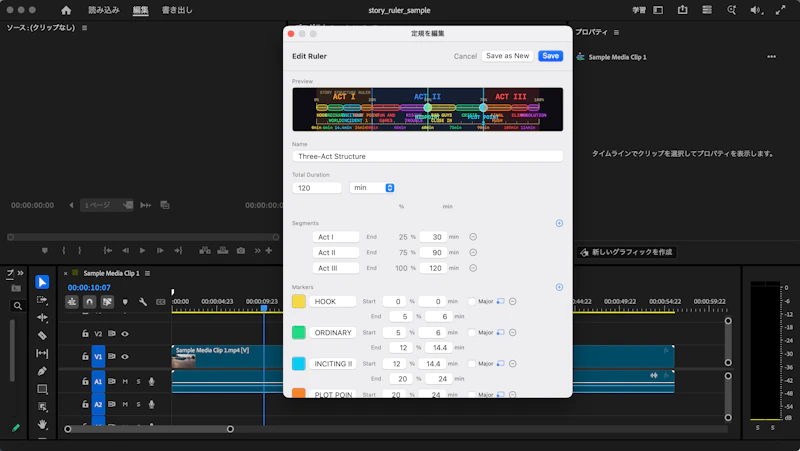Edit the Three-Act Structure name field
The image size is (800, 451).
[x=428, y=157]
